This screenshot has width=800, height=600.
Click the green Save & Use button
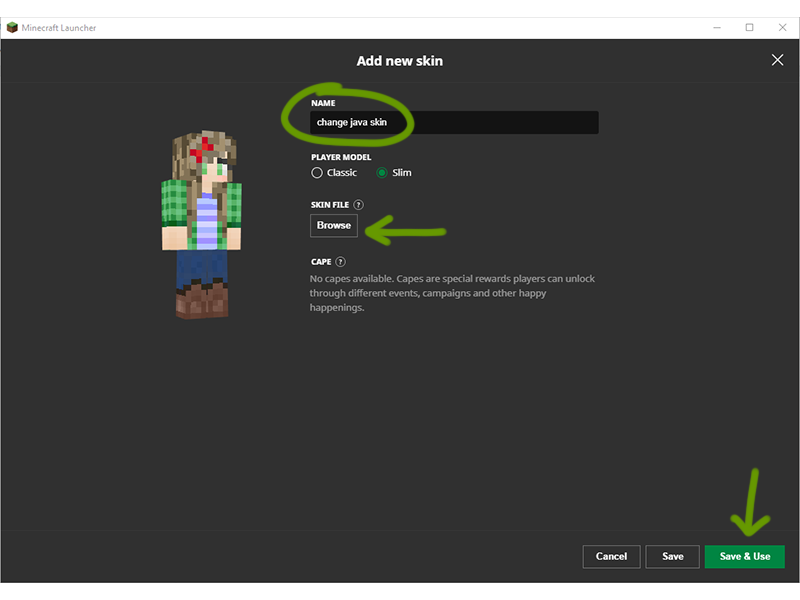(744, 556)
